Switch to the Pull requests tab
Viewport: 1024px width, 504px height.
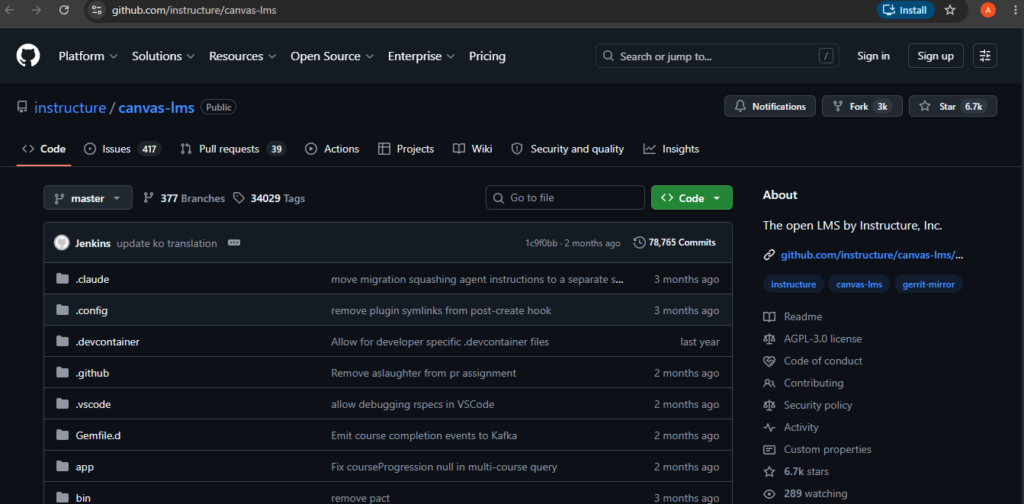233,149
